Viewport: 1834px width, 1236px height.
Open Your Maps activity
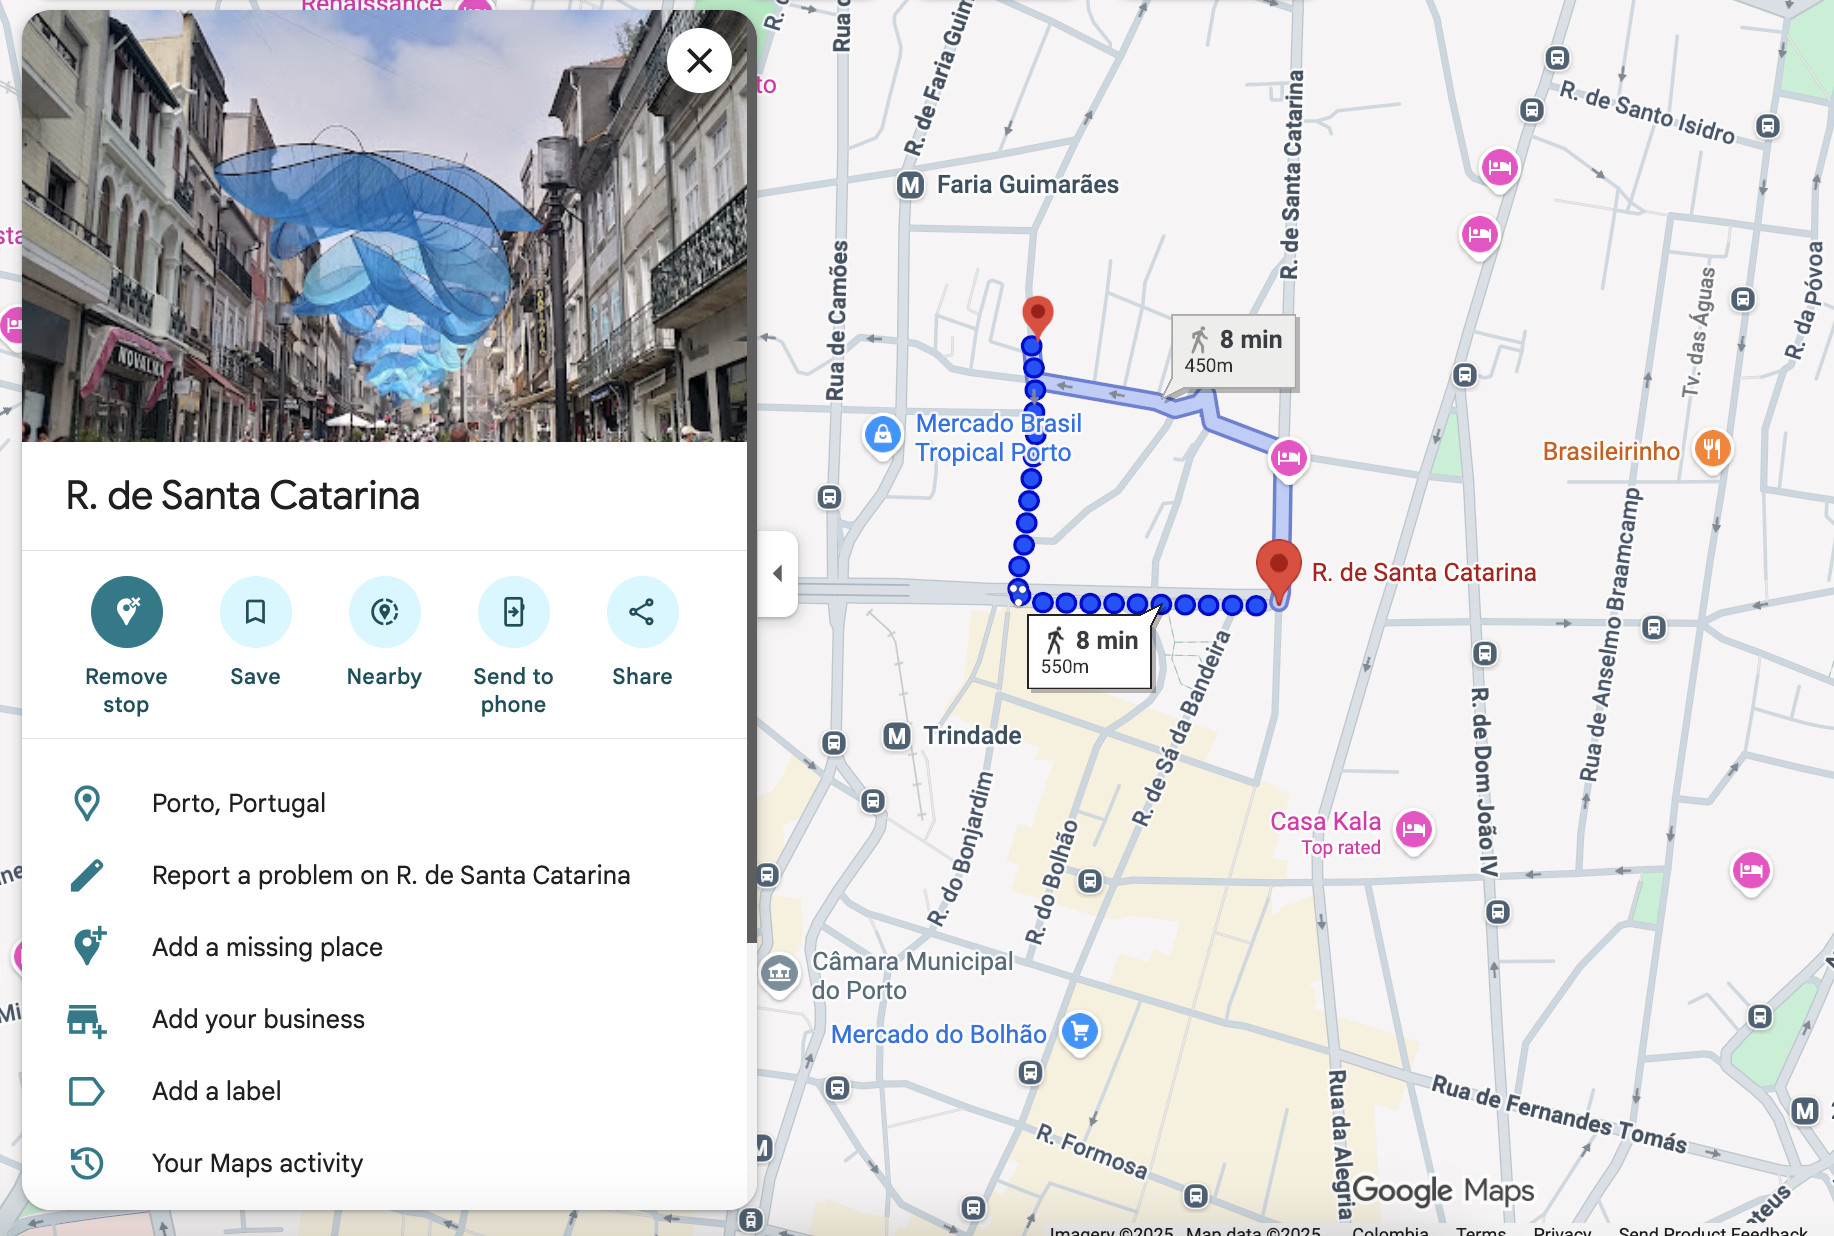pyautogui.click(x=257, y=1163)
